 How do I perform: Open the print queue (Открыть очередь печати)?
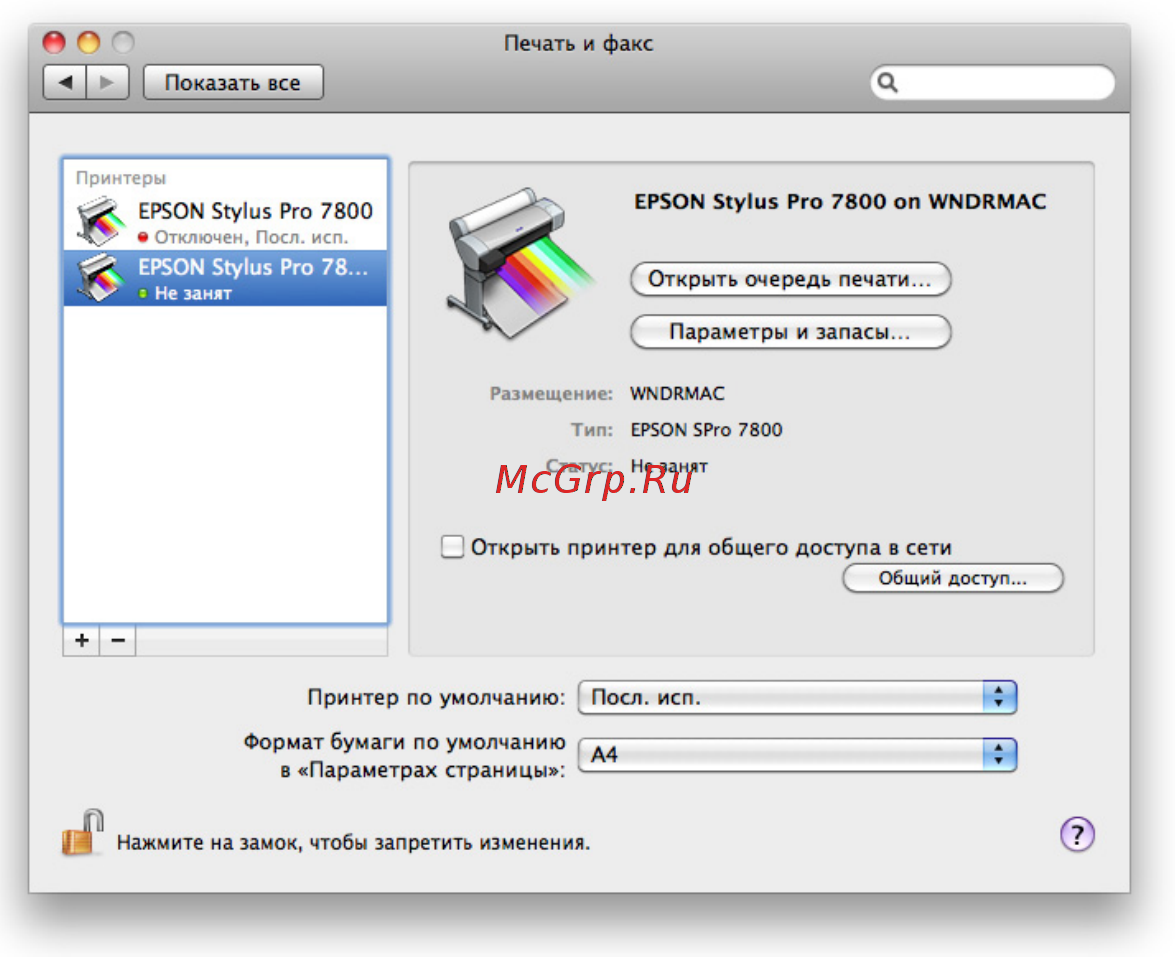click(x=790, y=279)
